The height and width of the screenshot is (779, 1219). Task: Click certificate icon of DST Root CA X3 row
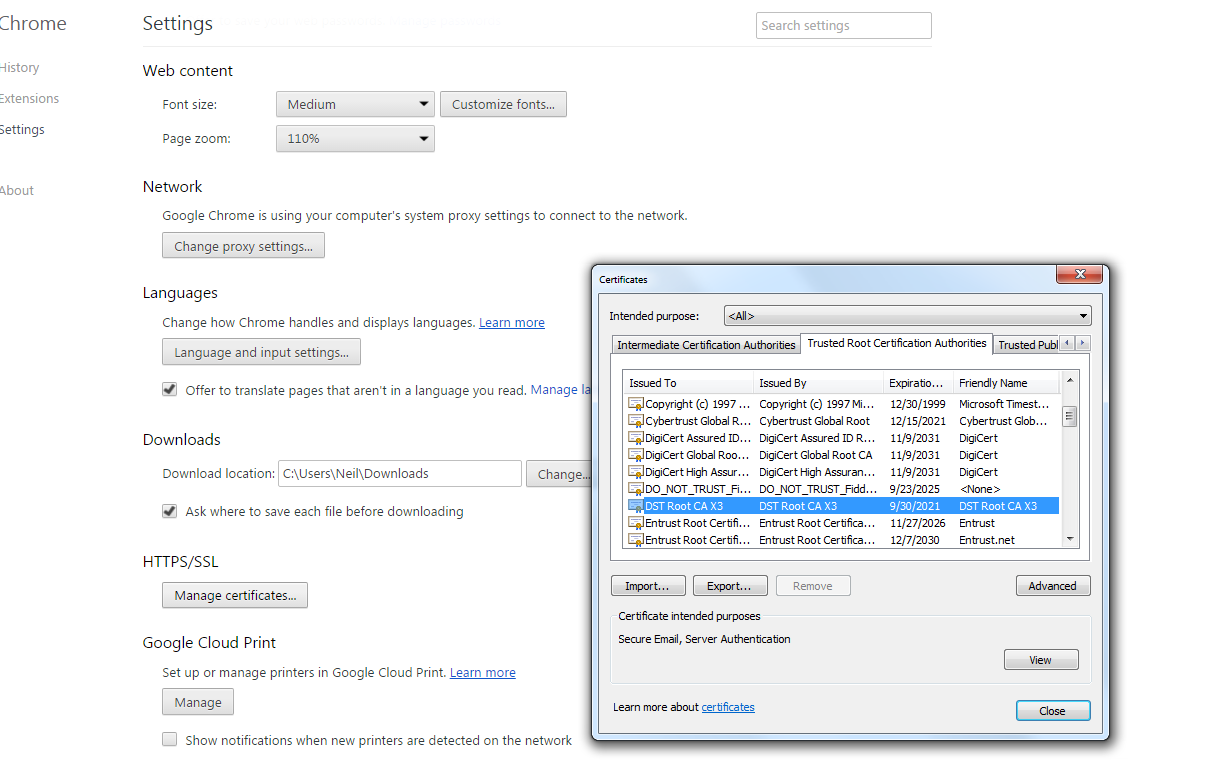click(x=635, y=506)
